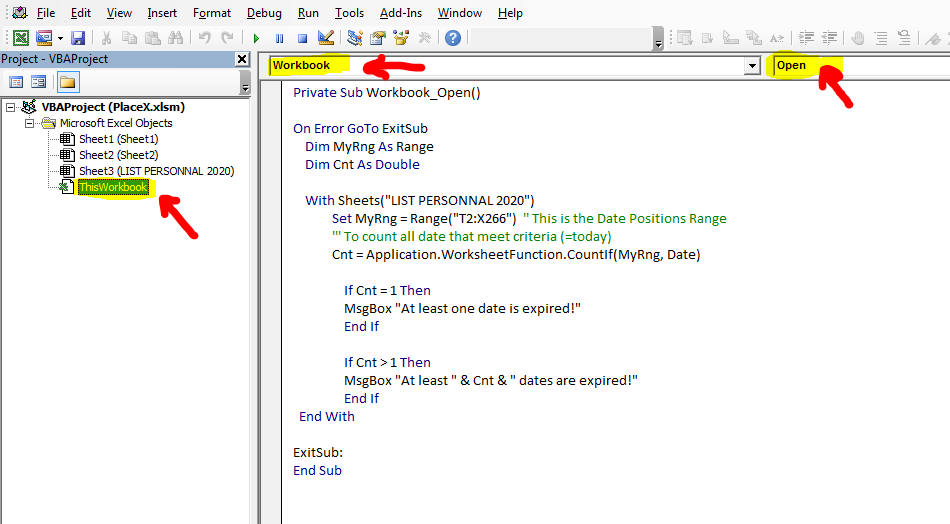Open Project Explorer toolbar icon
Image resolution: width=950 pixels, height=524 pixels.
[x=354, y=38]
